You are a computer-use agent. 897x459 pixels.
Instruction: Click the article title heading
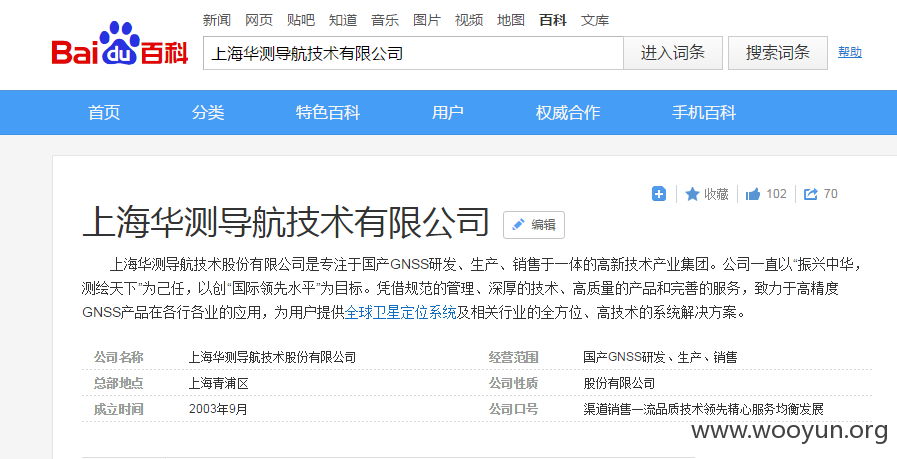[x=286, y=223]
